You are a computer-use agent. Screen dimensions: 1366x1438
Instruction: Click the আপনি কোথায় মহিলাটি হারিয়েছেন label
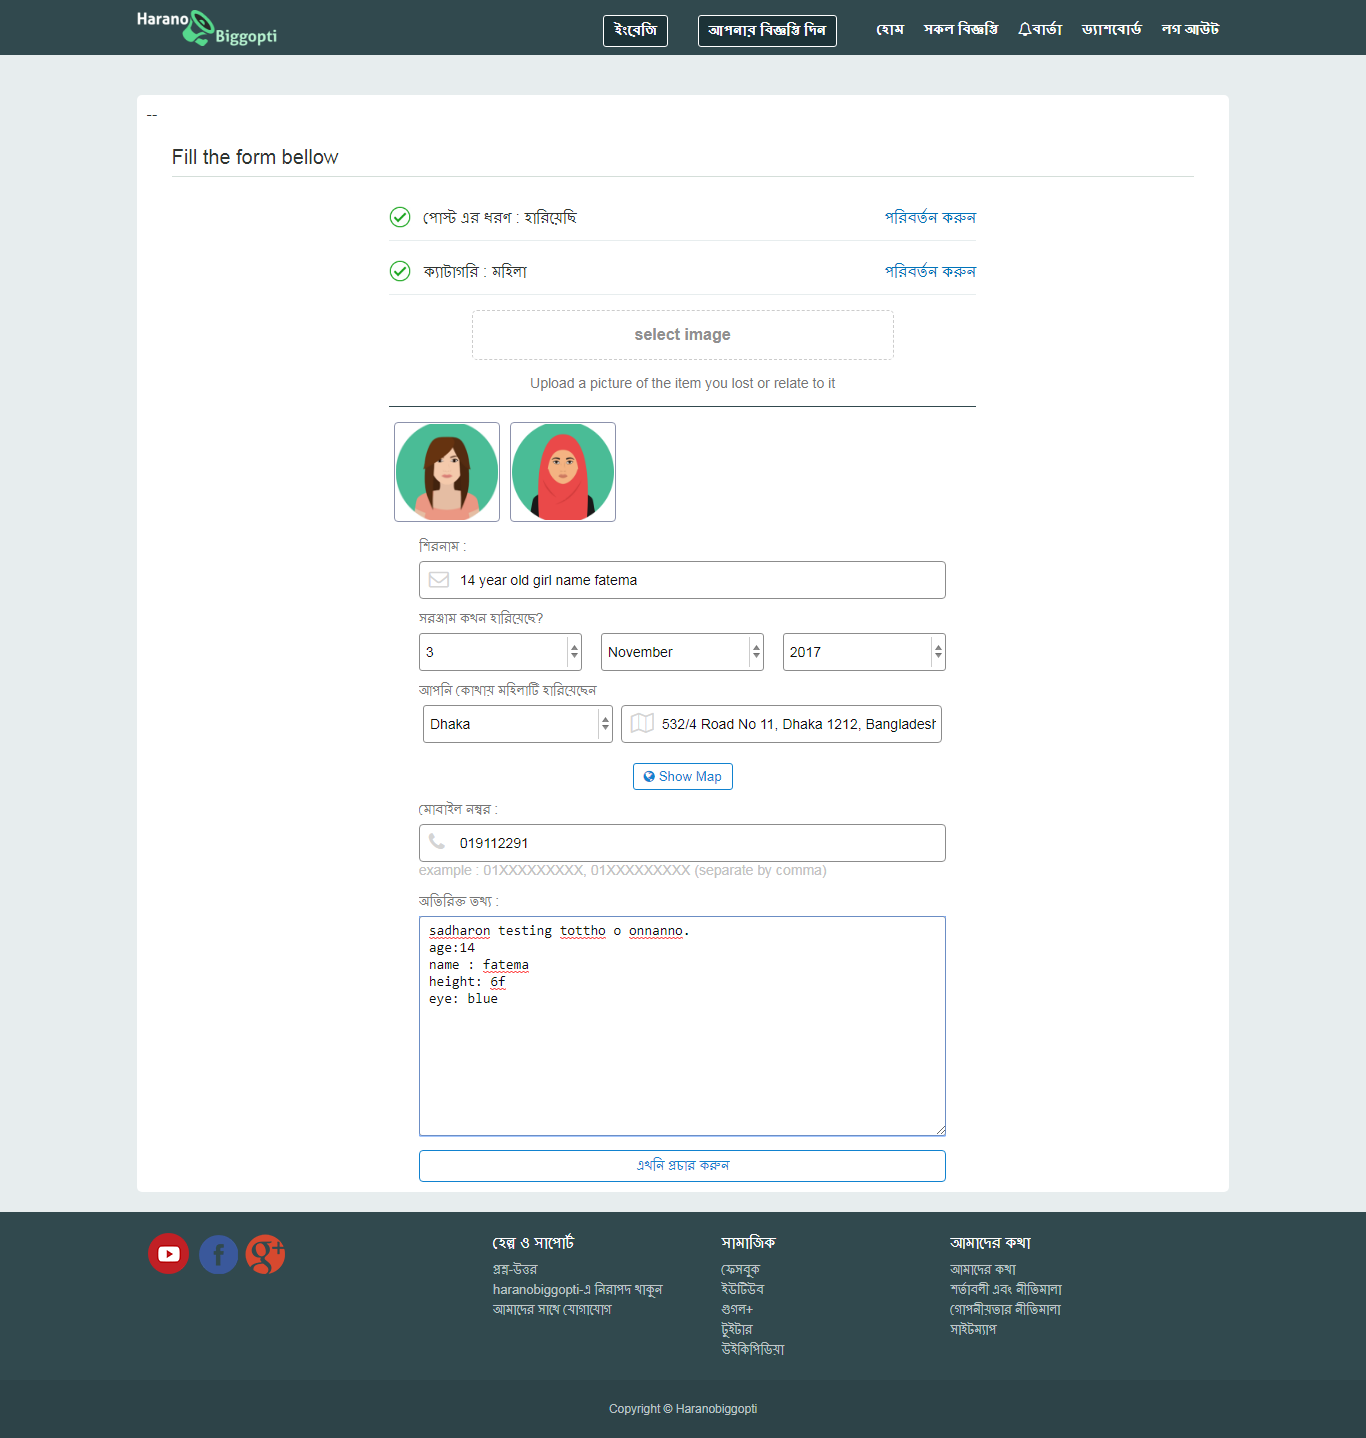[507, 690]
